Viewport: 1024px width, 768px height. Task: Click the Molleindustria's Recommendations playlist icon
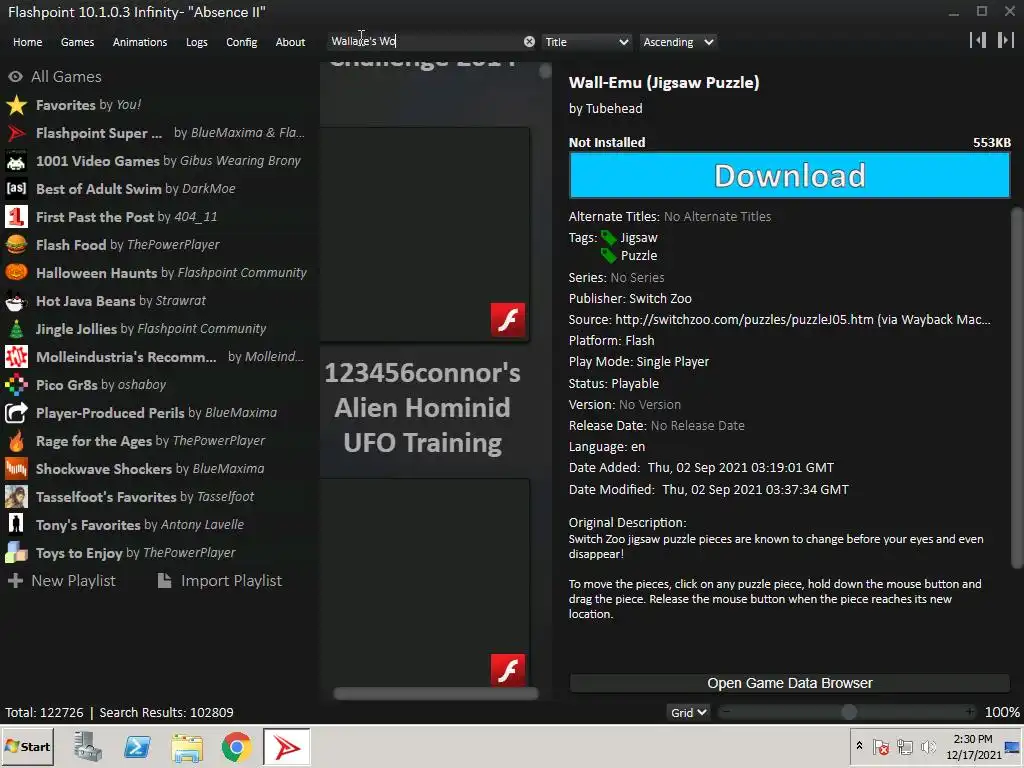[x=16, y=357]
